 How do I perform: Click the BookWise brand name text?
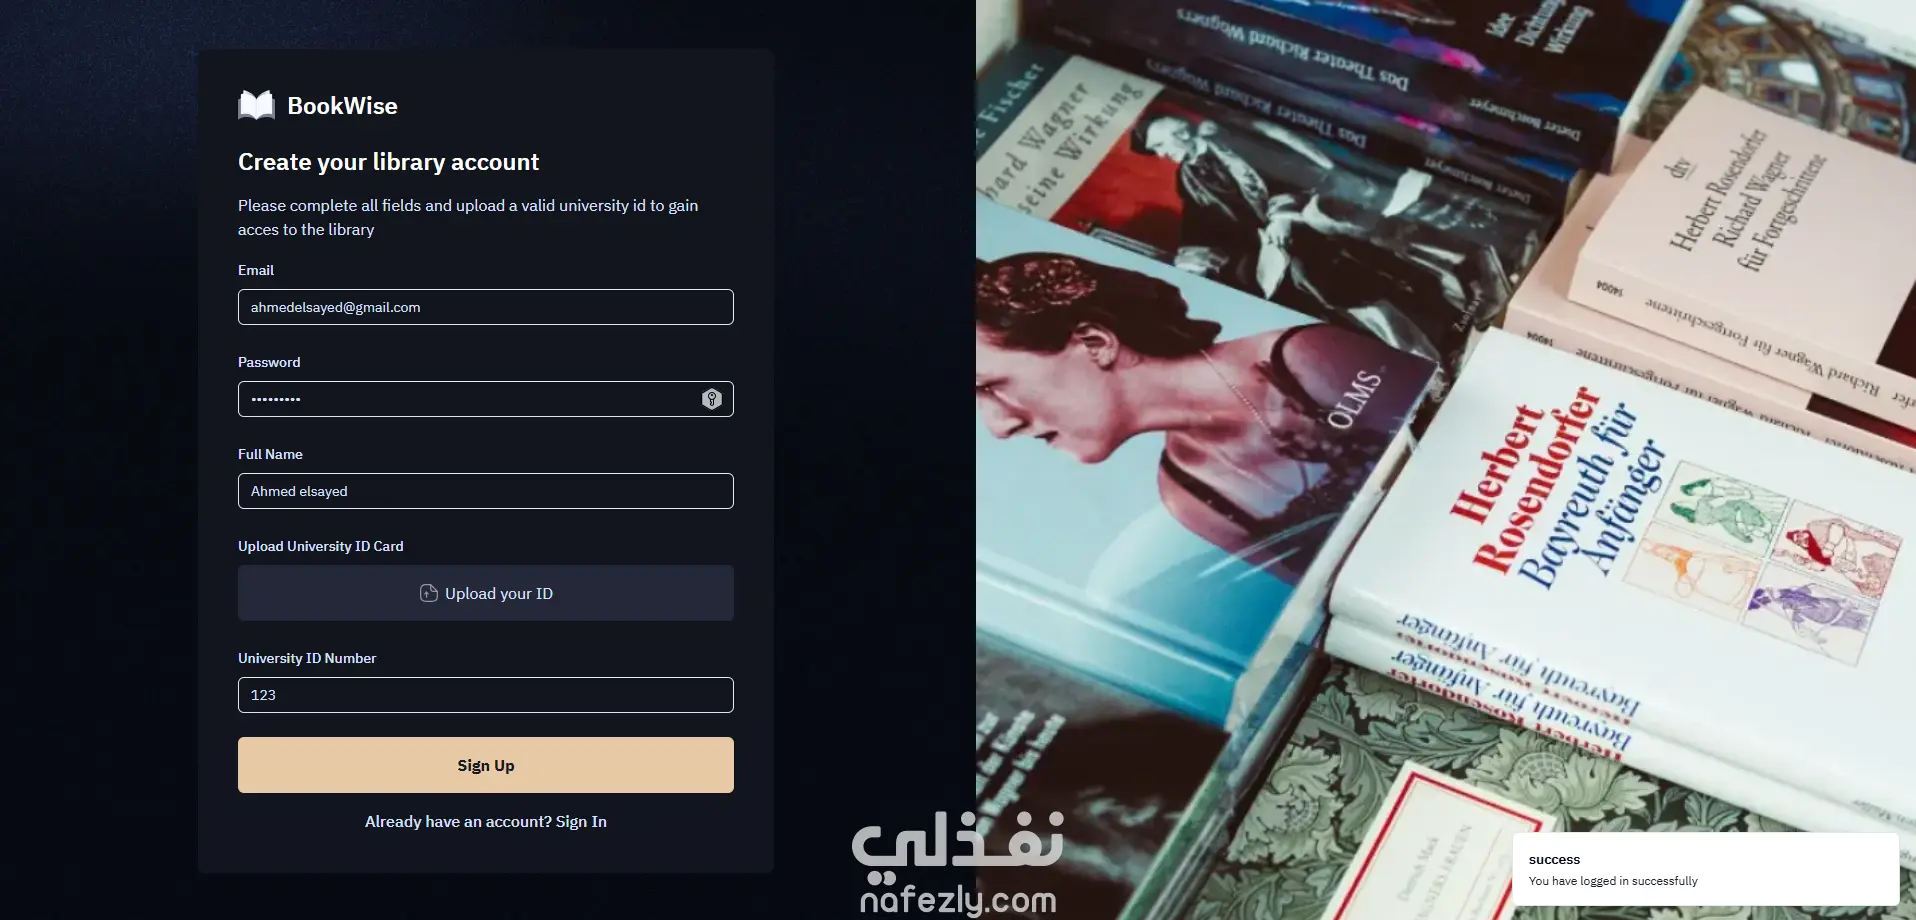pyautogui.click(x=342, y=106)
